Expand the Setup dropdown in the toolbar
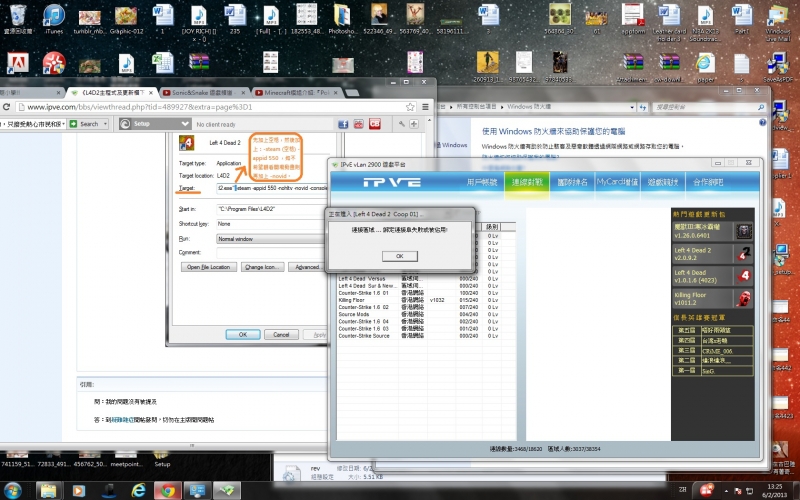 (185, 124)
